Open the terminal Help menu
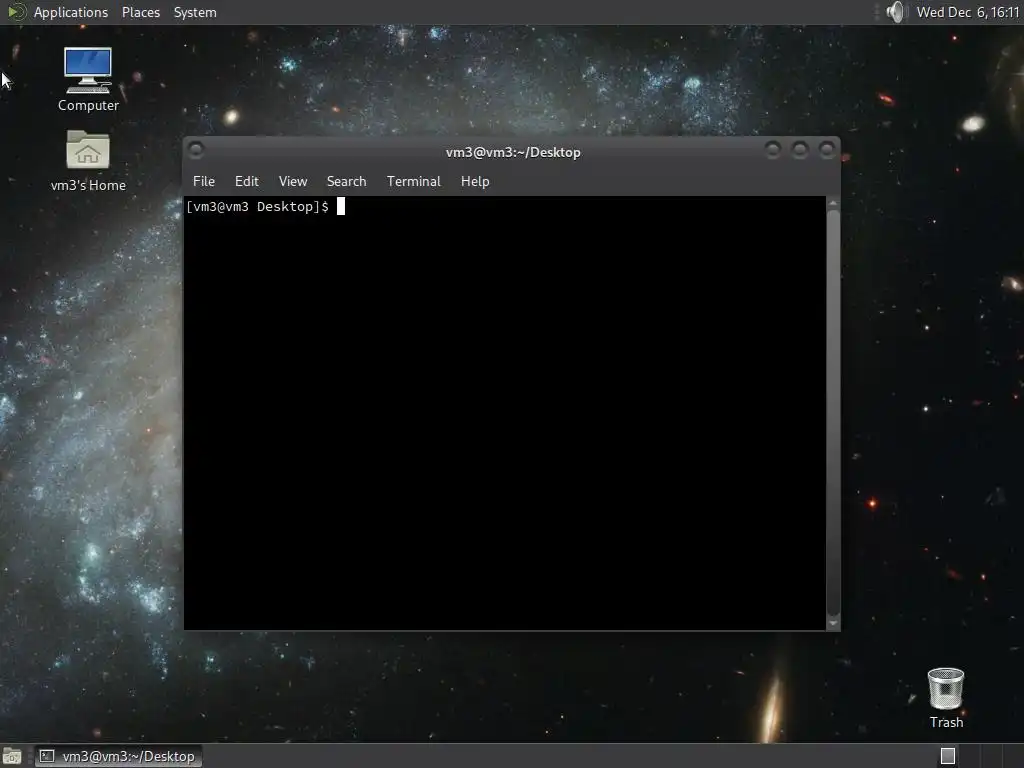Viewport: 1024px width, 768px height. coord(475,182)
